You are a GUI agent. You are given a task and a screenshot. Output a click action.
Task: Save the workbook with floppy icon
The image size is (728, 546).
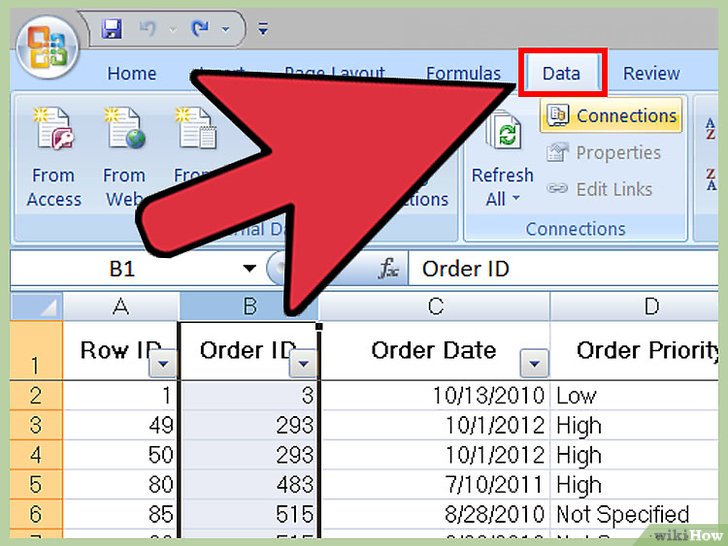112,29
